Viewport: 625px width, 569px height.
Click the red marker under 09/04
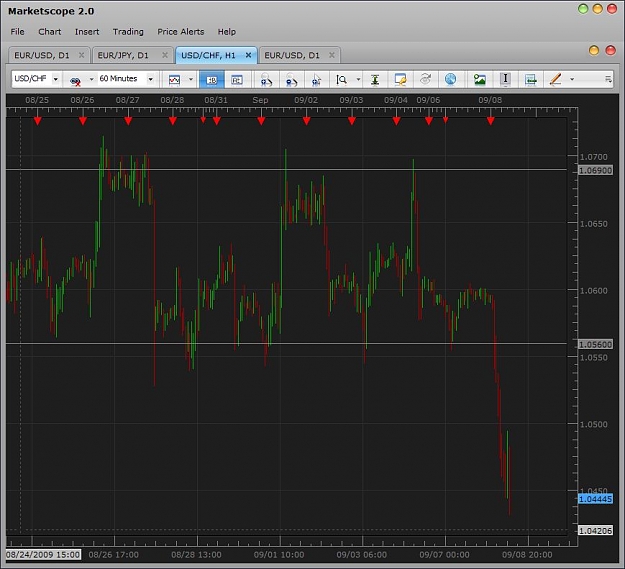point(396,120)
